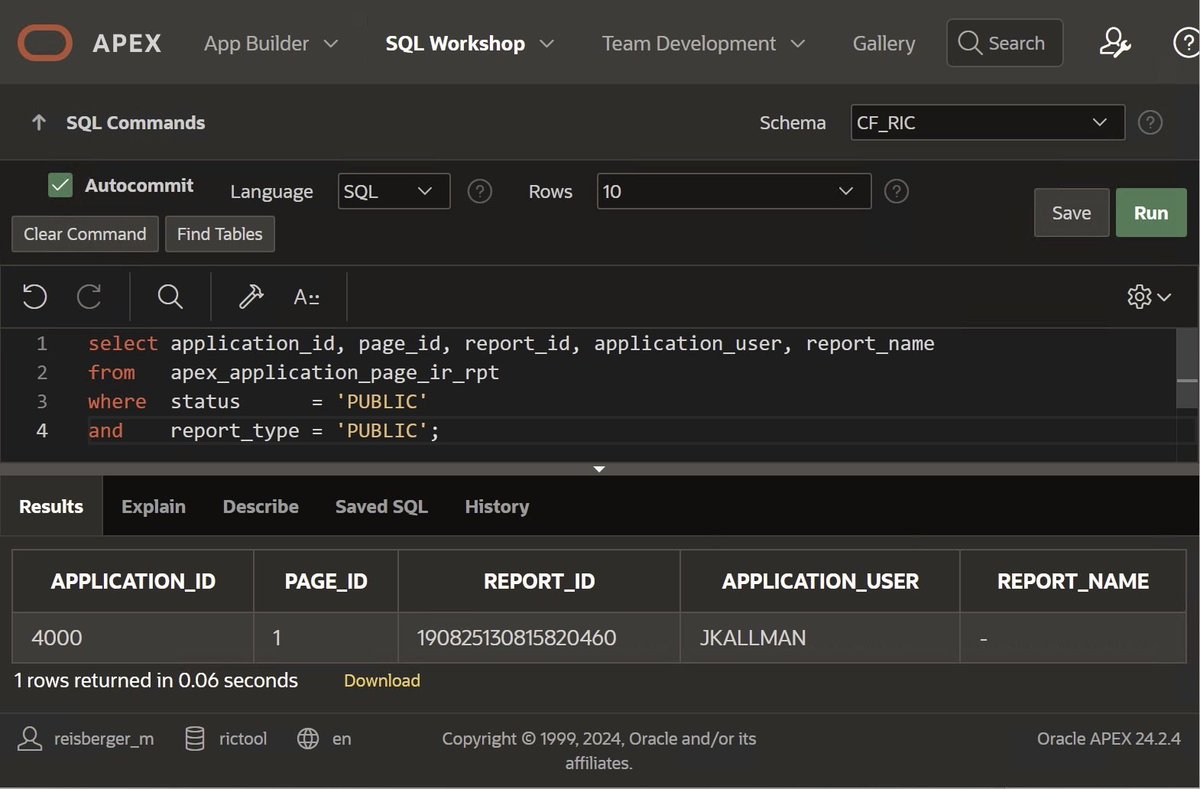Click the REPORT_ID column header

[x=539, y=581]
